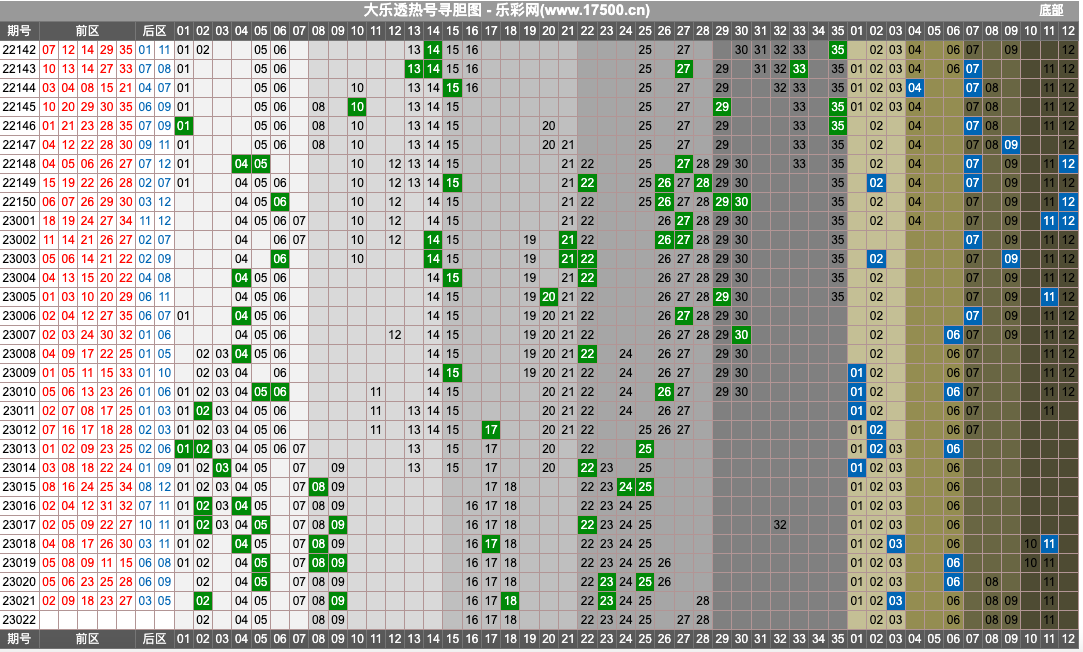This screenshot has width=1083, height=652.
Task: Click blue highlighted 09 in row 22147
Action: point(1011,145)
